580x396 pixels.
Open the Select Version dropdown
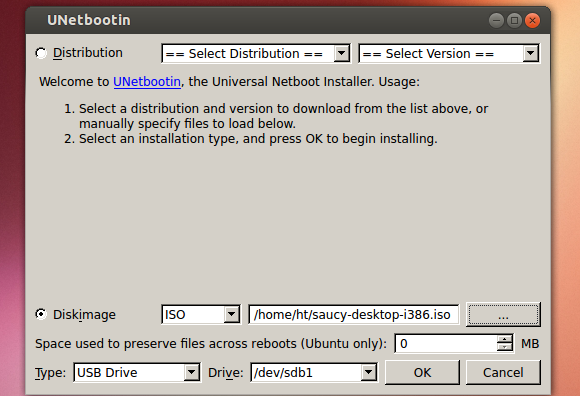(x=449, y=54)
